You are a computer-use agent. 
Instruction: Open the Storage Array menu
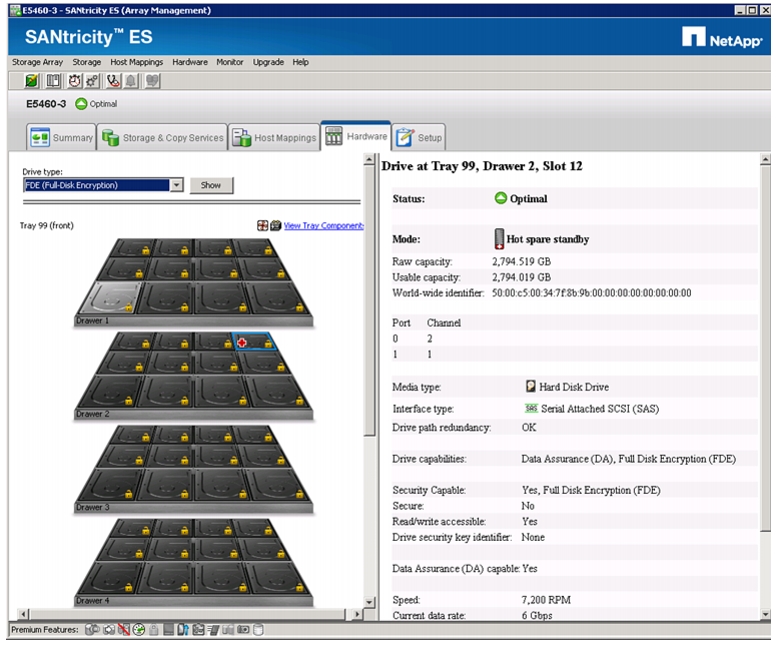click(37, 62)
